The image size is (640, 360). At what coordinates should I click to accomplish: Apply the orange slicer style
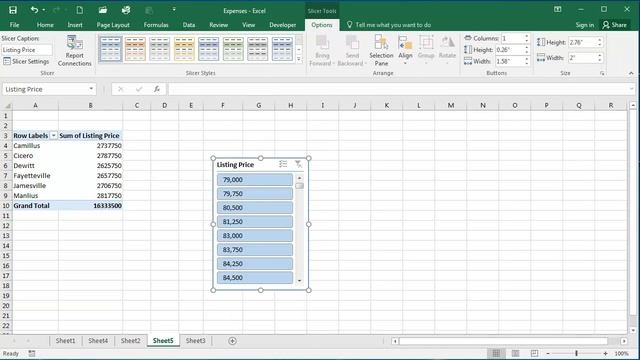[x=135, y=49]
